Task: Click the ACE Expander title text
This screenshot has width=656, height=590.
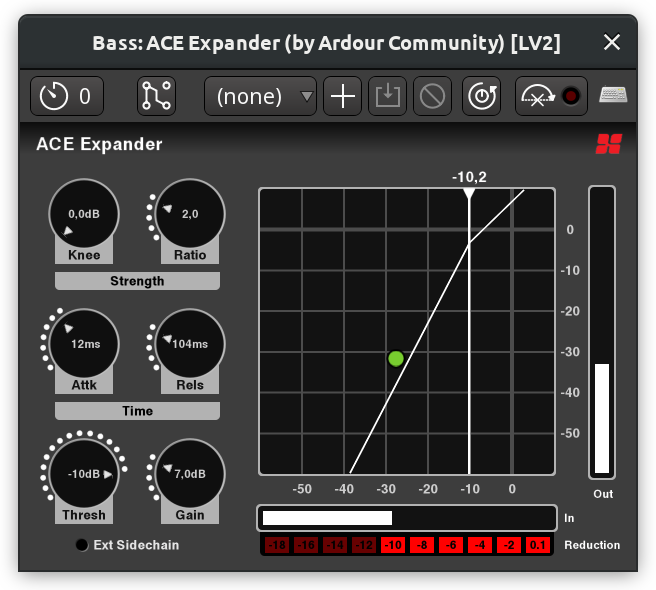Action: [x=99, y=144]
